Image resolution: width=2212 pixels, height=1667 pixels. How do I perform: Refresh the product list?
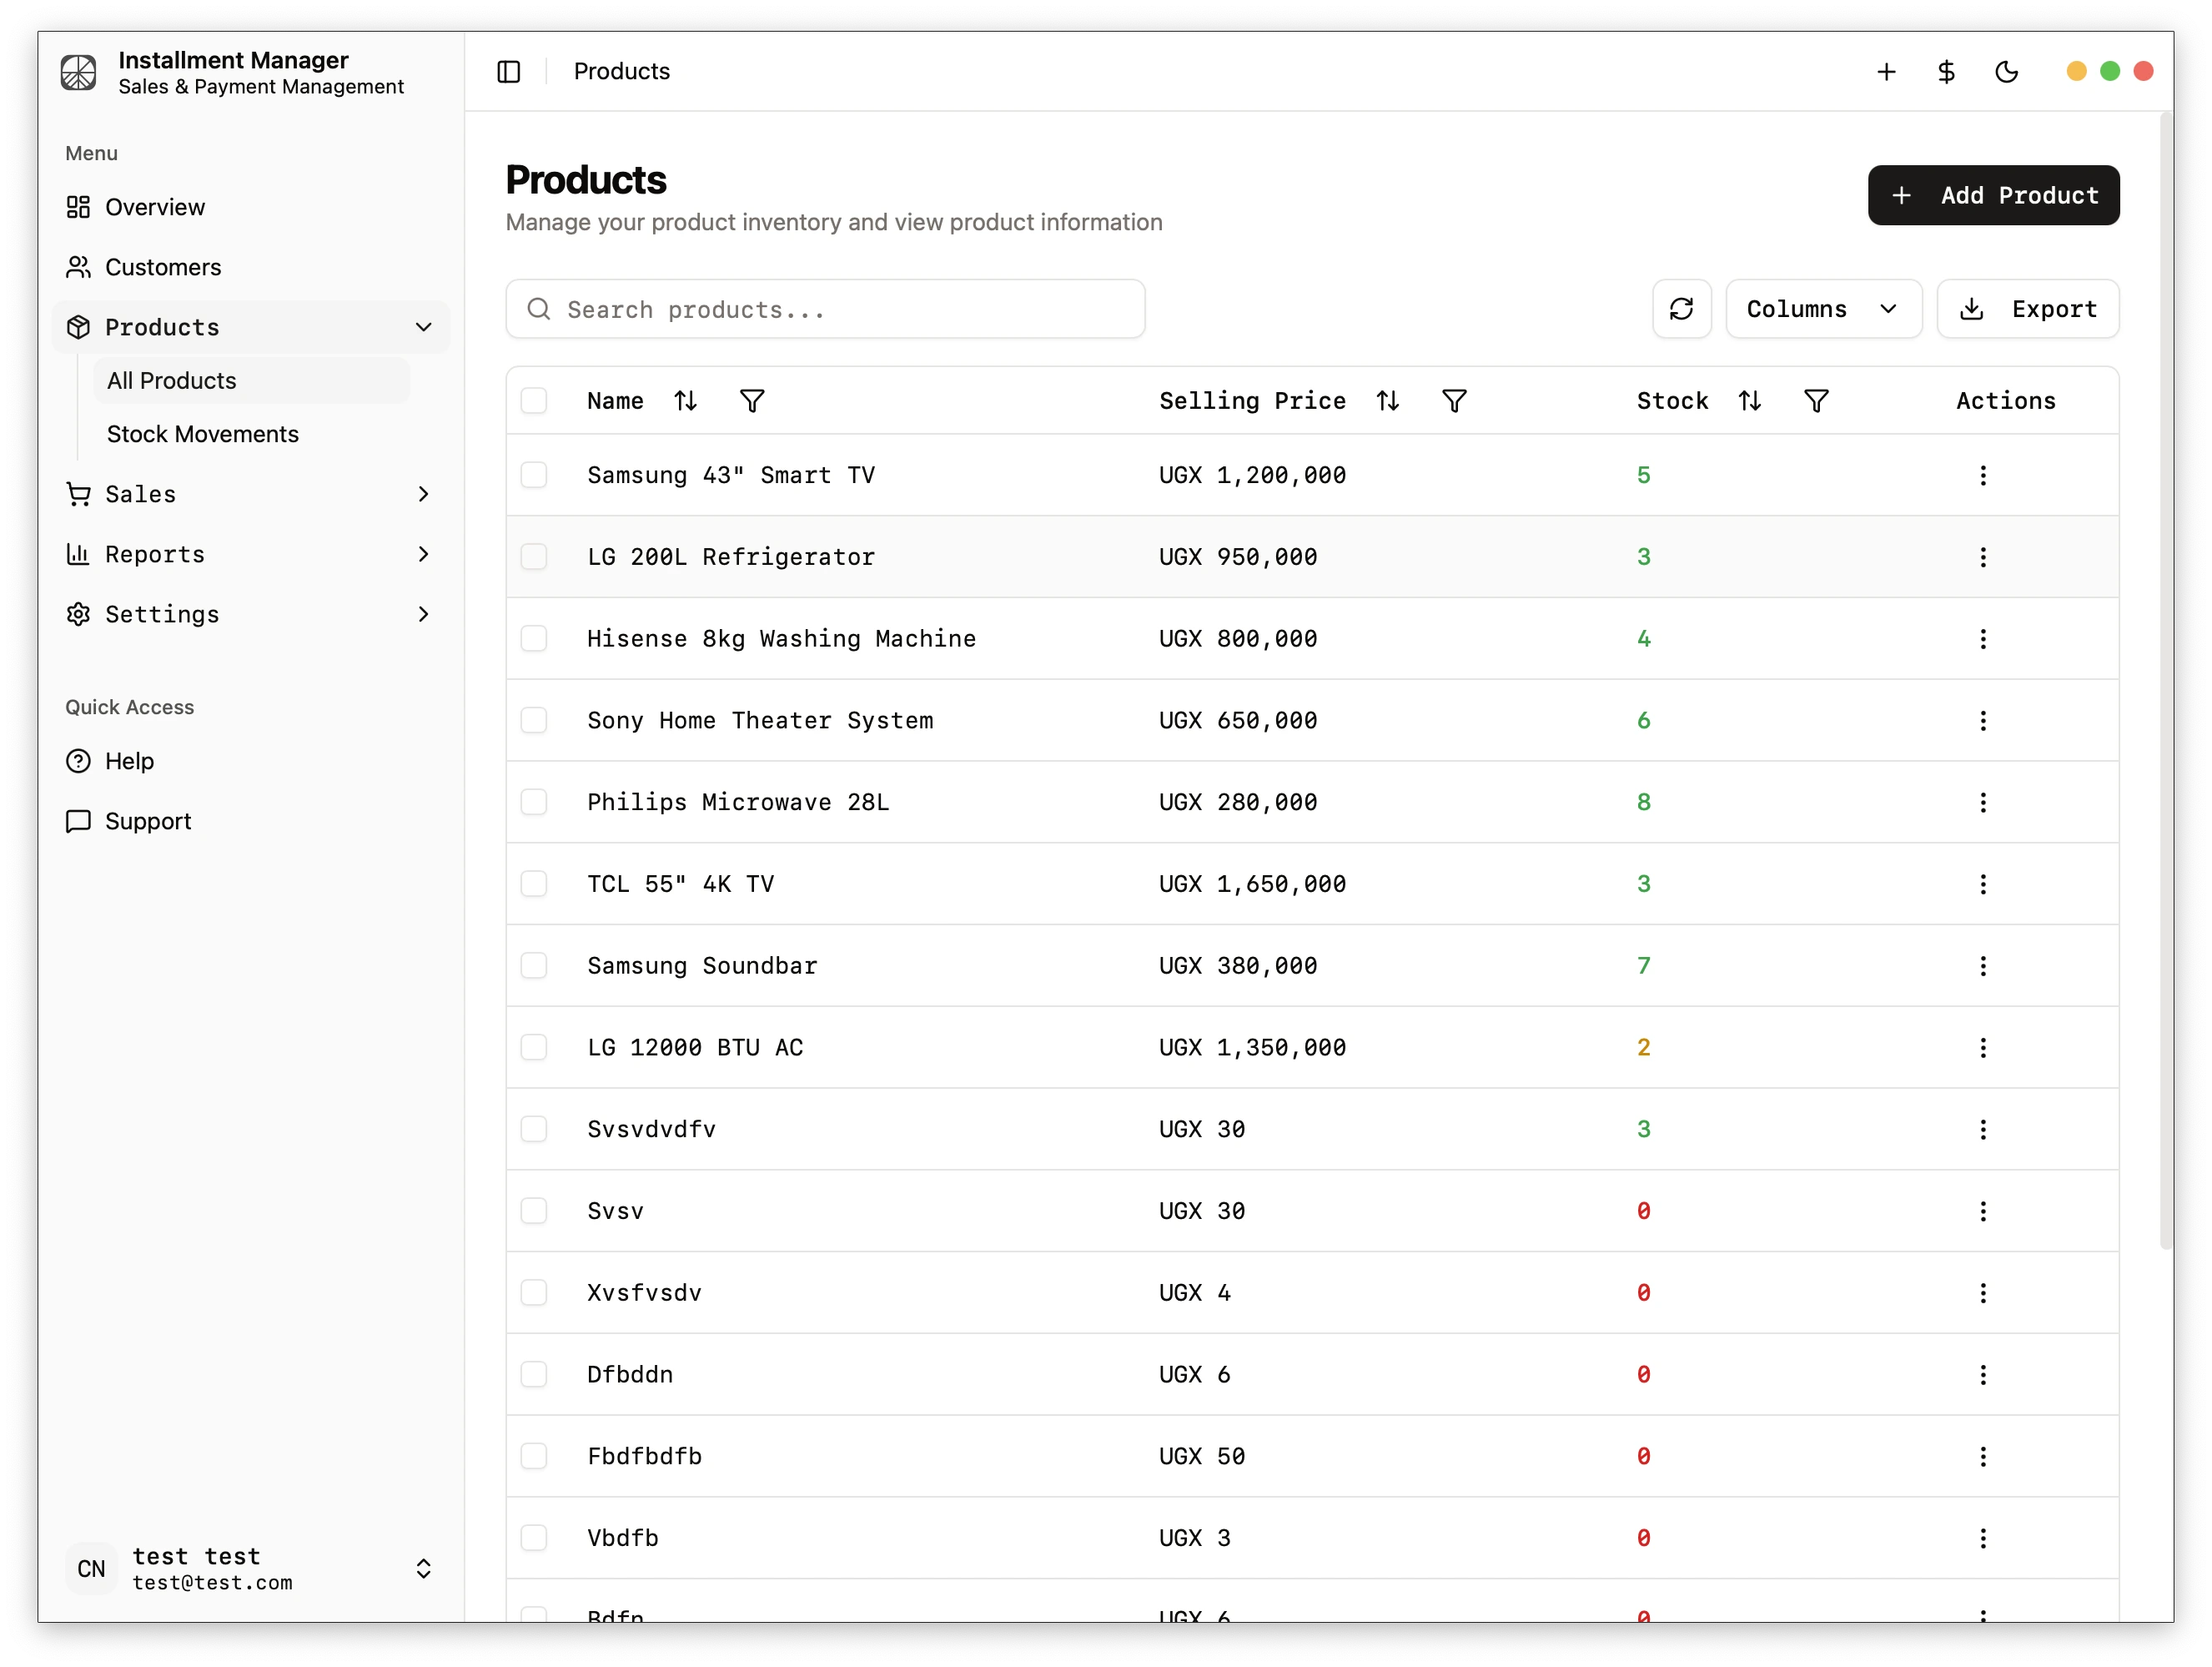(1682, 308)
